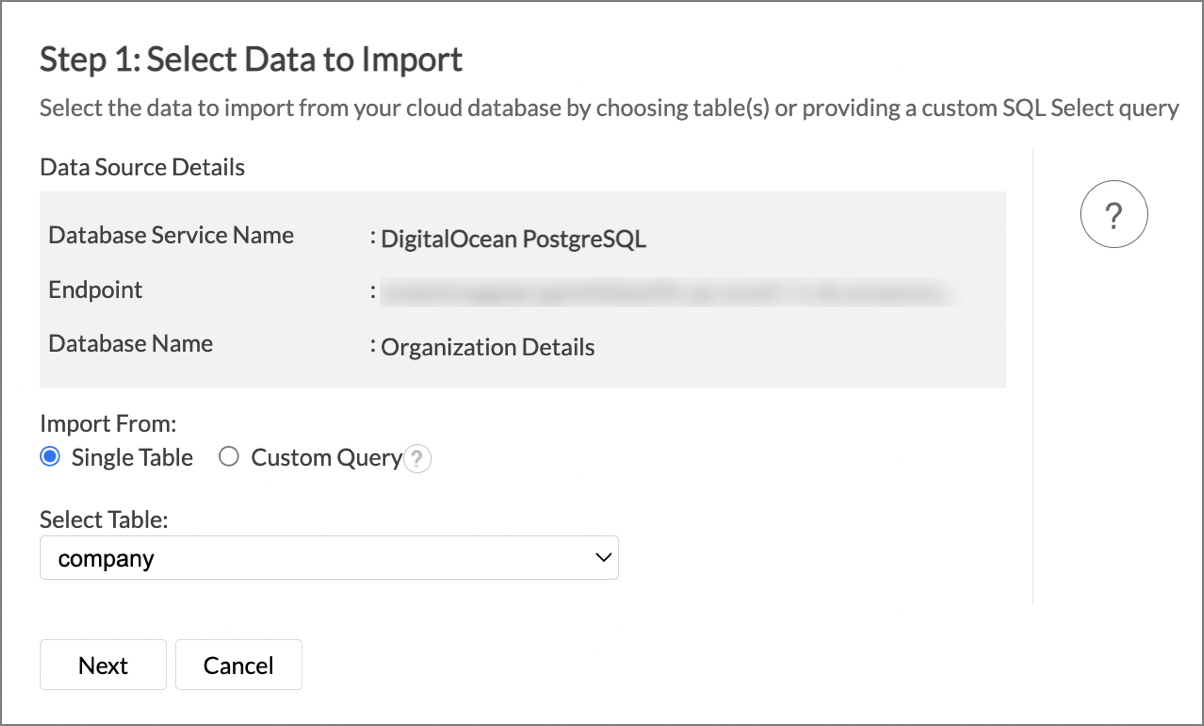The height and width of the screenshot is (726, 1204).
Task: Click the 'Database Name' field label
Action: pos(131,343)
